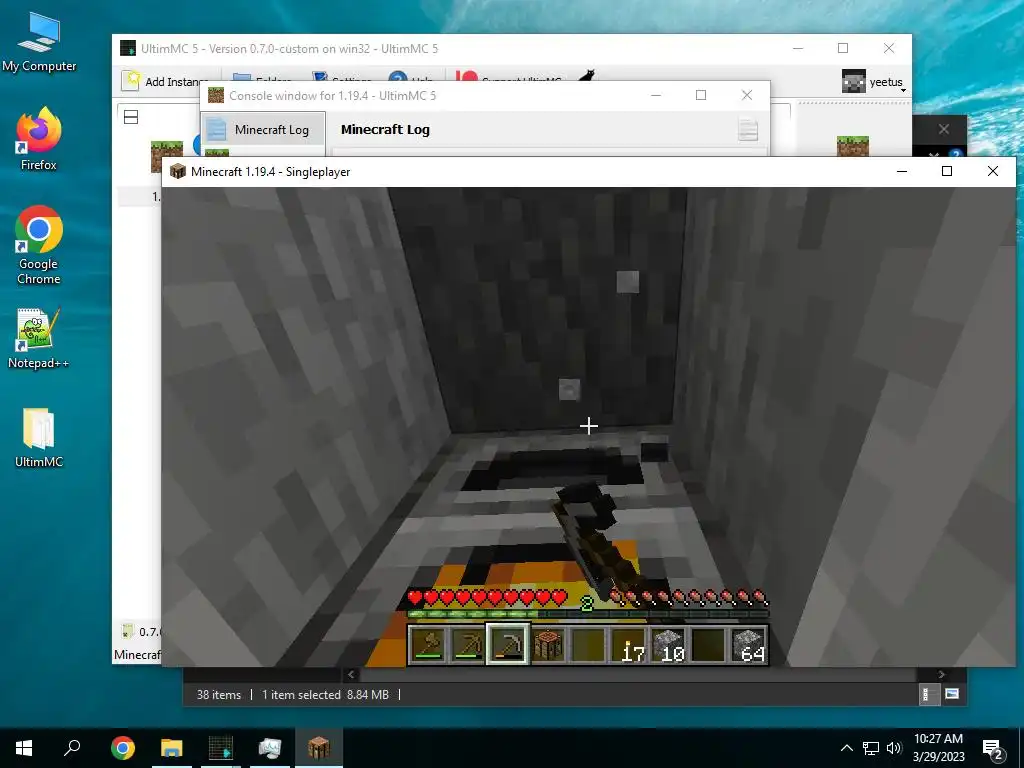
Task: Click the yeetus account avatar head
Action: coord(853,81)
